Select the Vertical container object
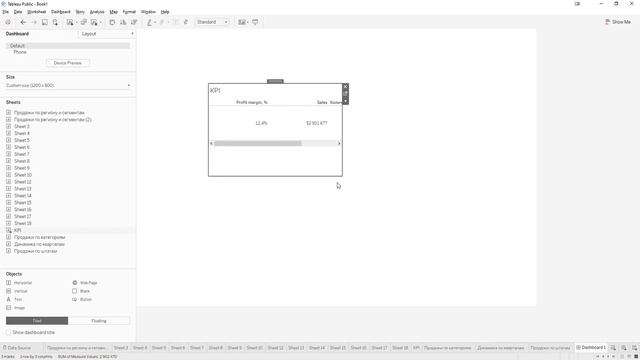Viewport: 640px width, 360px height. coord(17,291)
